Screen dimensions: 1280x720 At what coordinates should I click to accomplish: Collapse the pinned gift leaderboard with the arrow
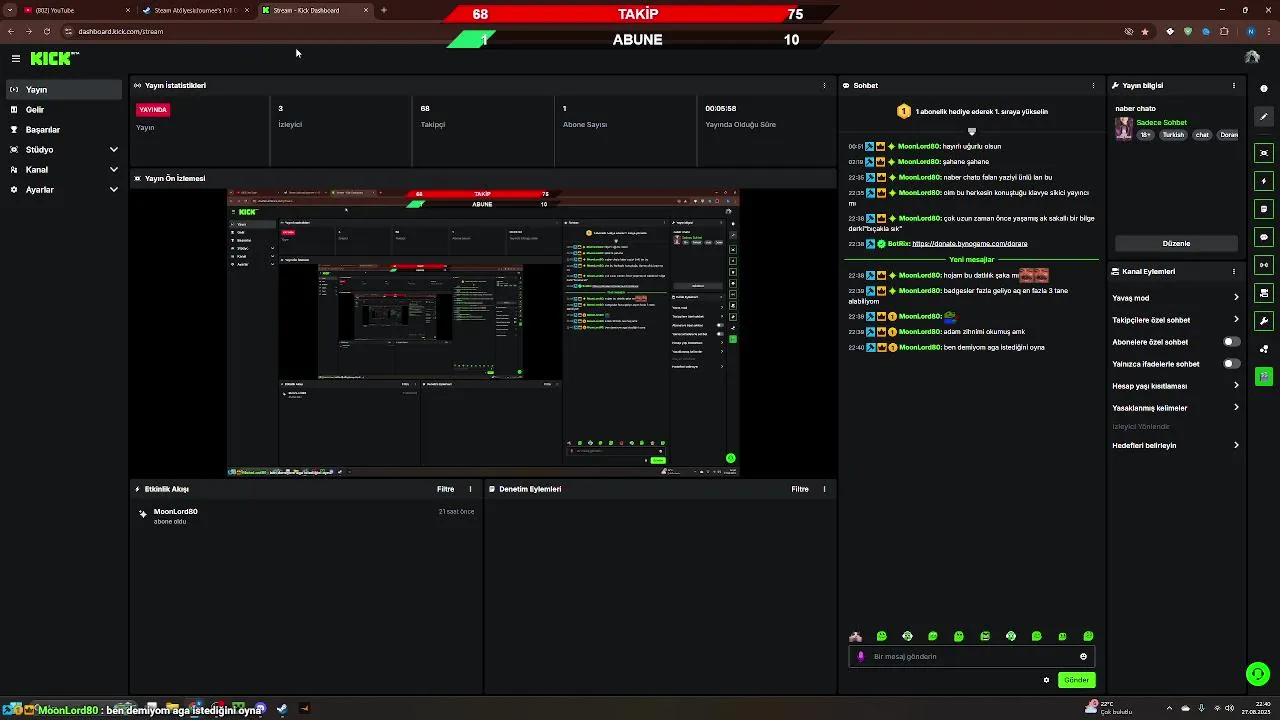pos(971,131)
